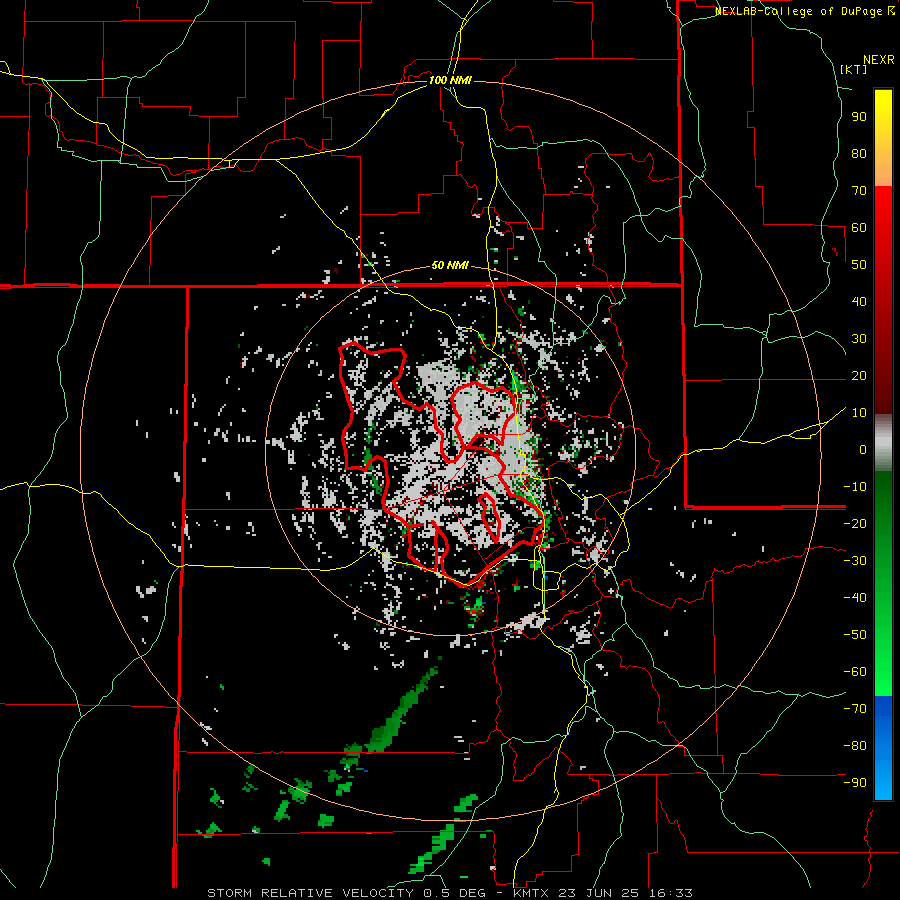Click the 50 value on the velocity scale

[x=859, y=265]
